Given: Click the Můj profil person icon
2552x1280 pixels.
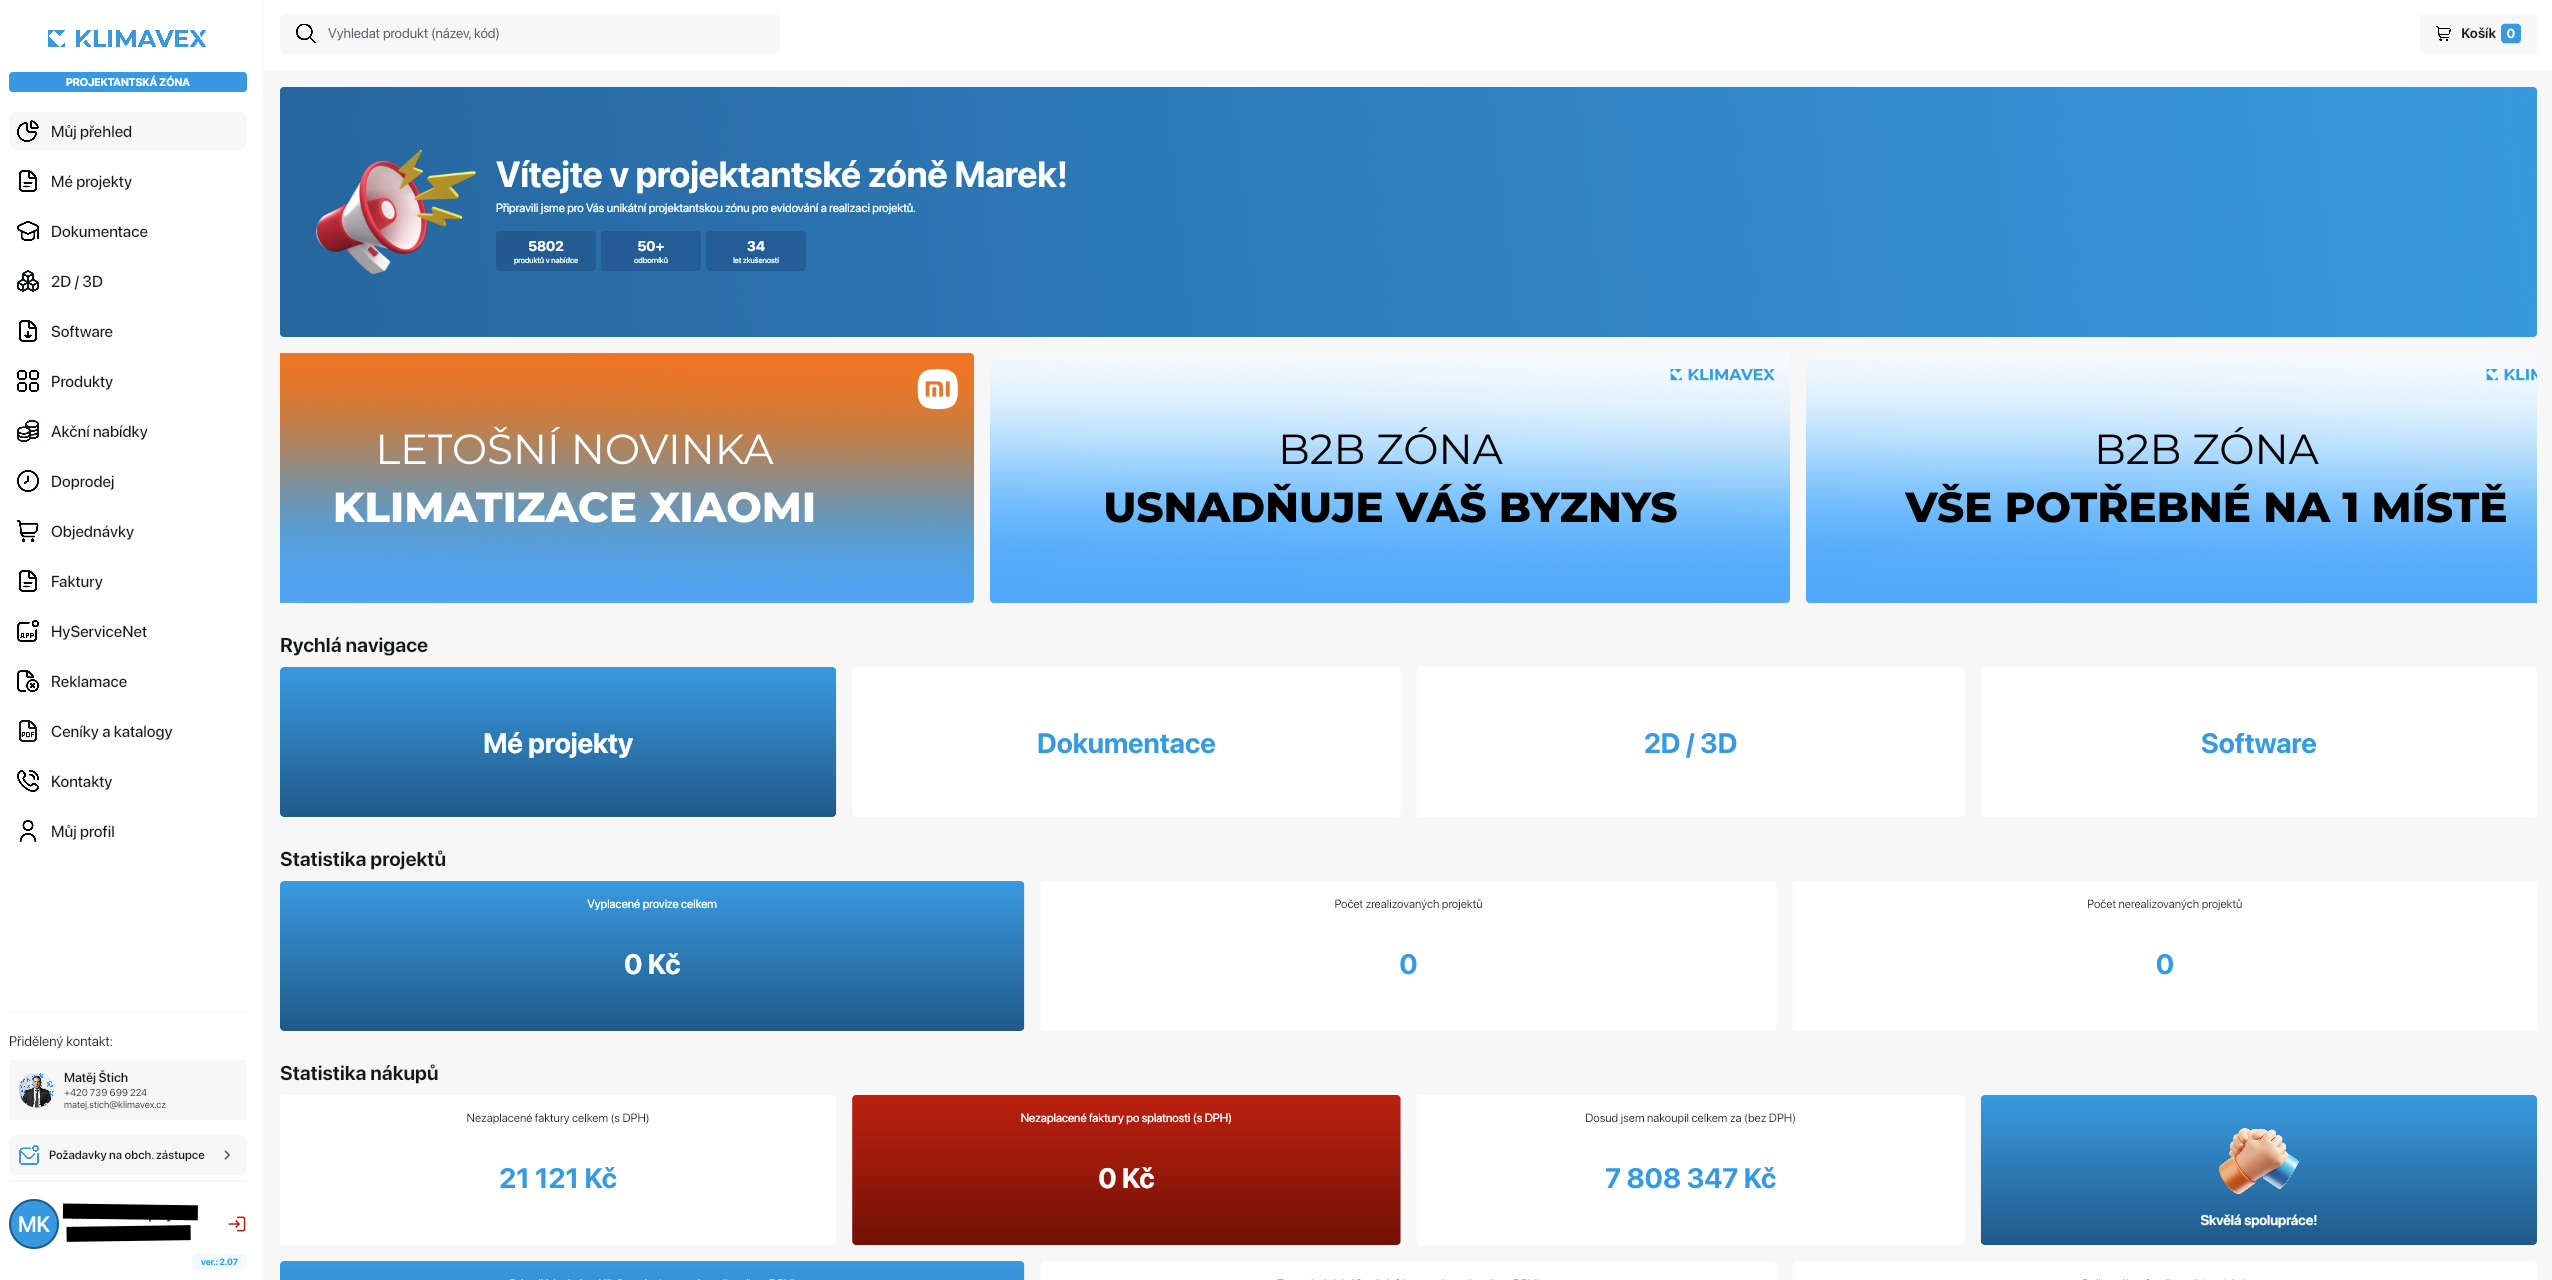Looking at the screenshot, I should coord(28,831).
